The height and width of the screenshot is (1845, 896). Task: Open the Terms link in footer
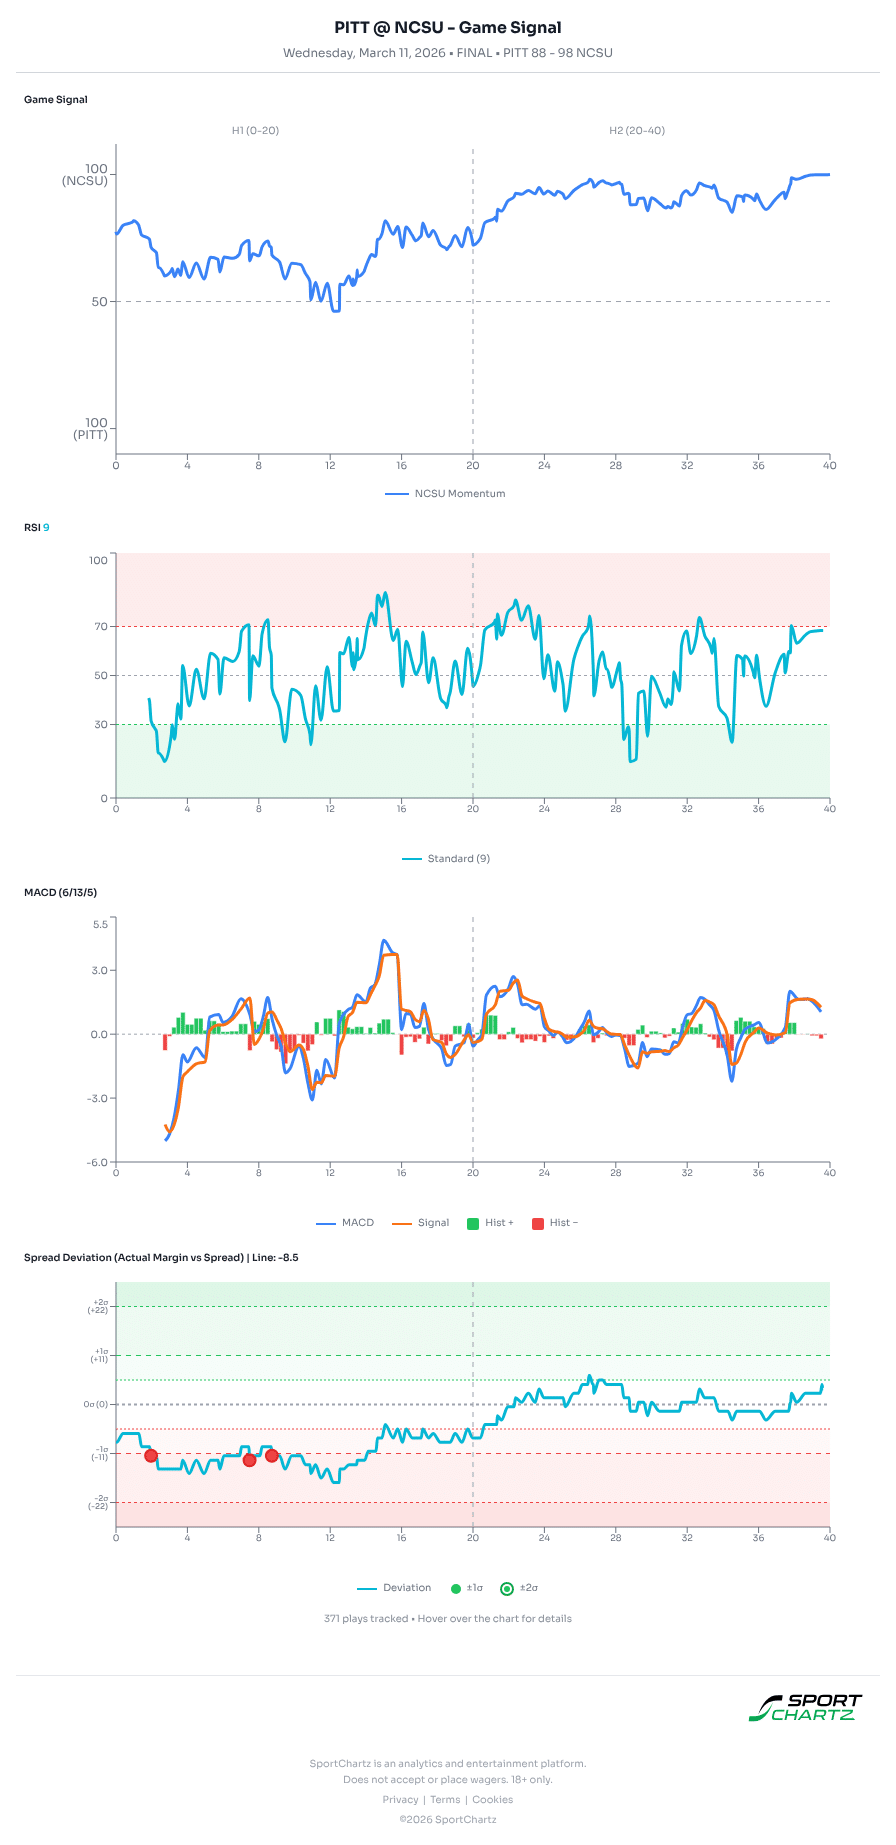point(445,1800)
